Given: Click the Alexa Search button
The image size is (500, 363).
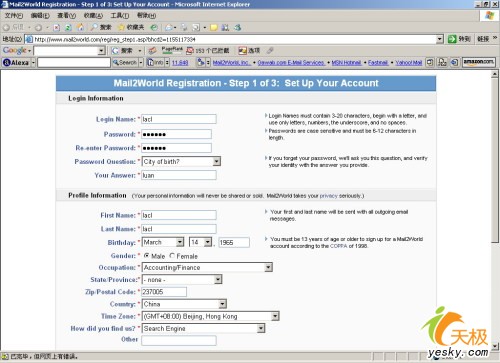Looking at the screenshot, I should point(125,62).
